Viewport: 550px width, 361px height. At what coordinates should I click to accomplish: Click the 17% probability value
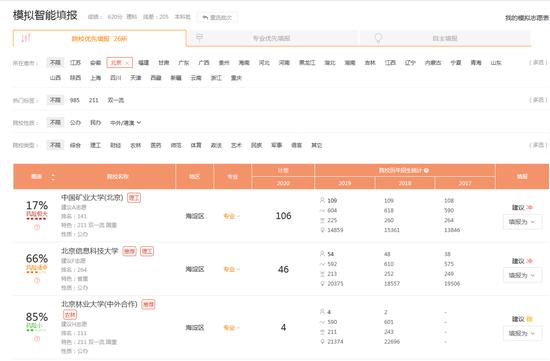click(x=37, y=205)
